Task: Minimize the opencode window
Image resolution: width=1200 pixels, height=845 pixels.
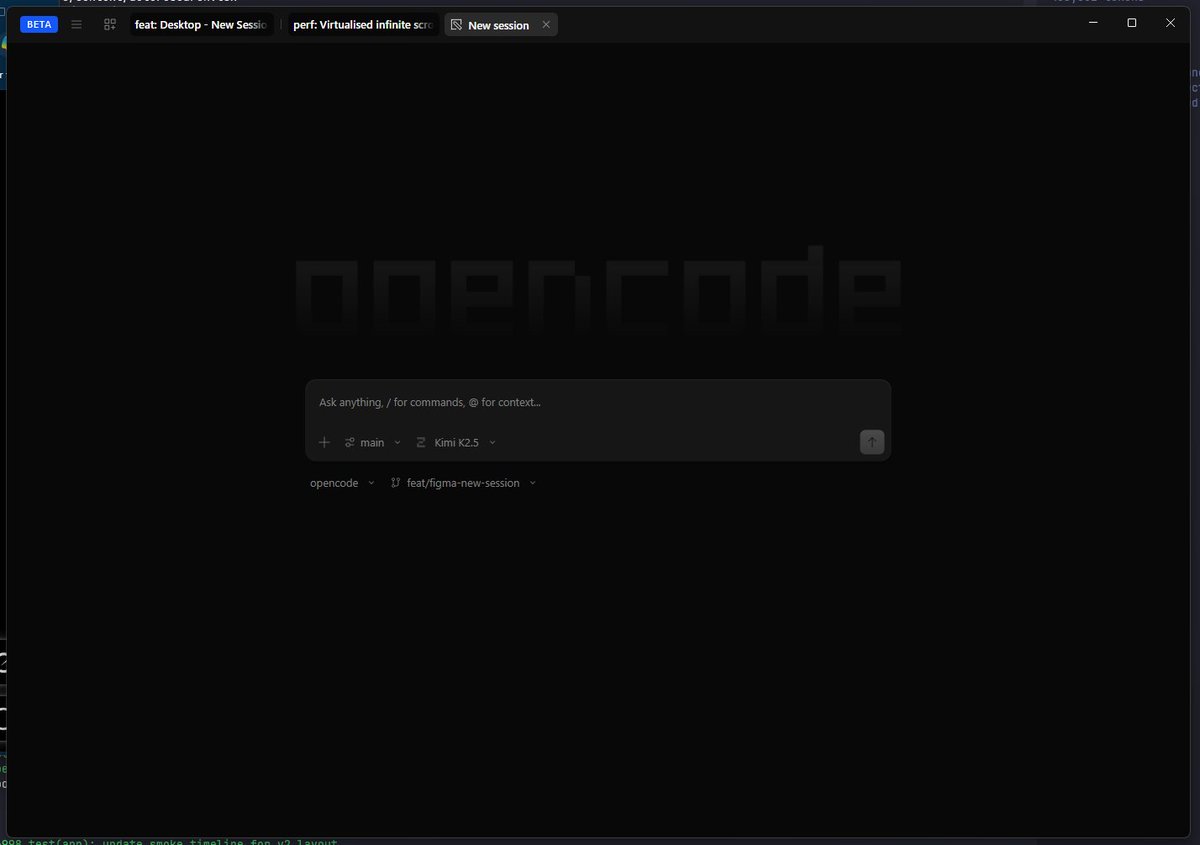Action: (x=1093, y=23)
